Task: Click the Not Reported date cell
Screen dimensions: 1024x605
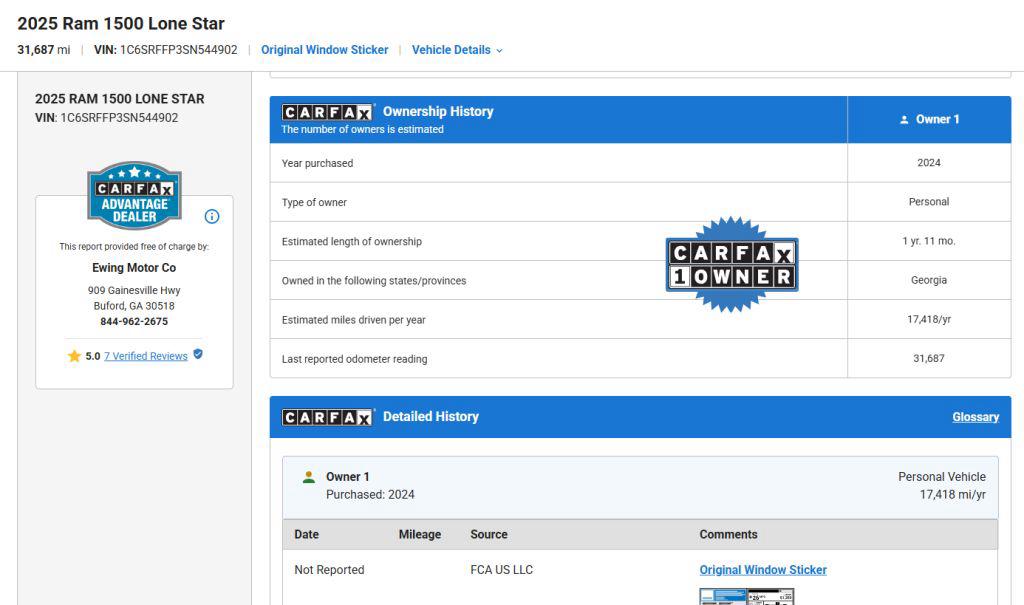Action: point(329,570)
